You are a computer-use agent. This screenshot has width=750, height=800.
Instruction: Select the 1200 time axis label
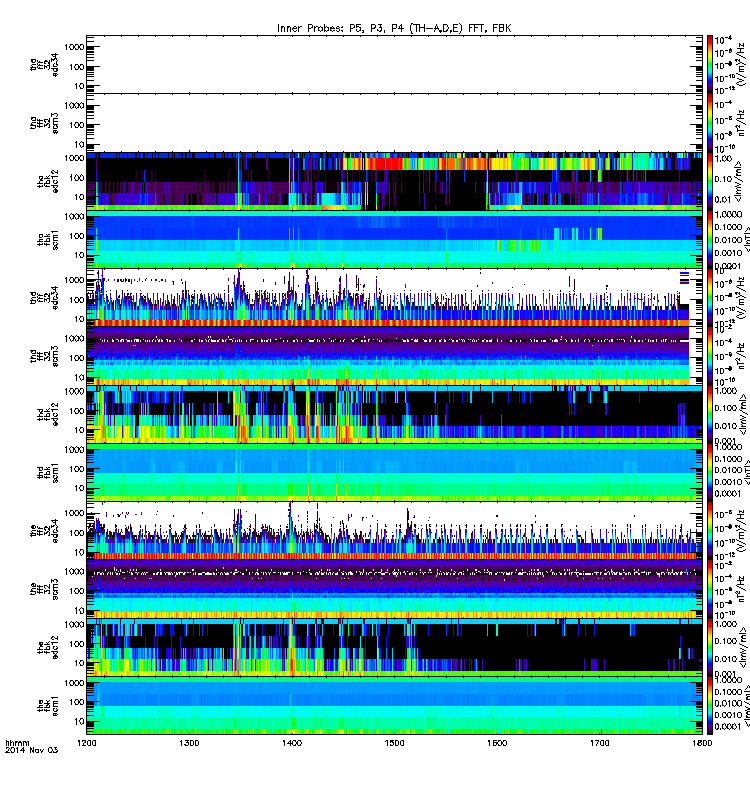[86, 743]
